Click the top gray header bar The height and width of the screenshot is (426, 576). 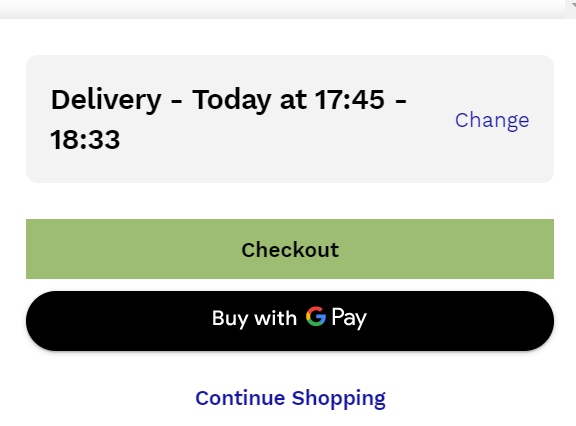point(282,9)
